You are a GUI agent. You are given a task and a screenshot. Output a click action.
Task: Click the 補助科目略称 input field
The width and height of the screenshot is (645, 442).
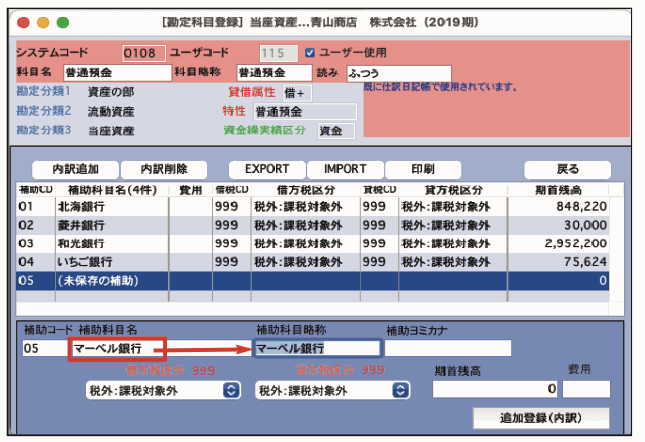[x=317, y=349]
